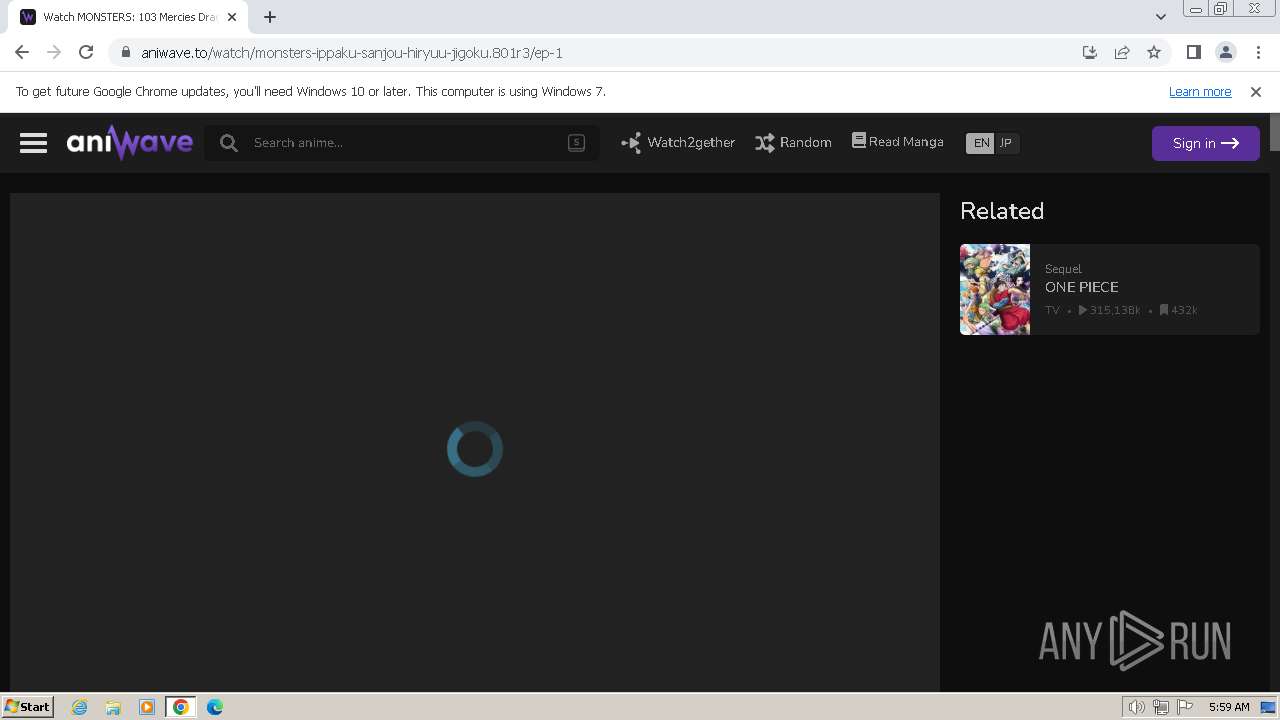
Task: Open the tab search dropdown
Action: [x=1160, y=16]
